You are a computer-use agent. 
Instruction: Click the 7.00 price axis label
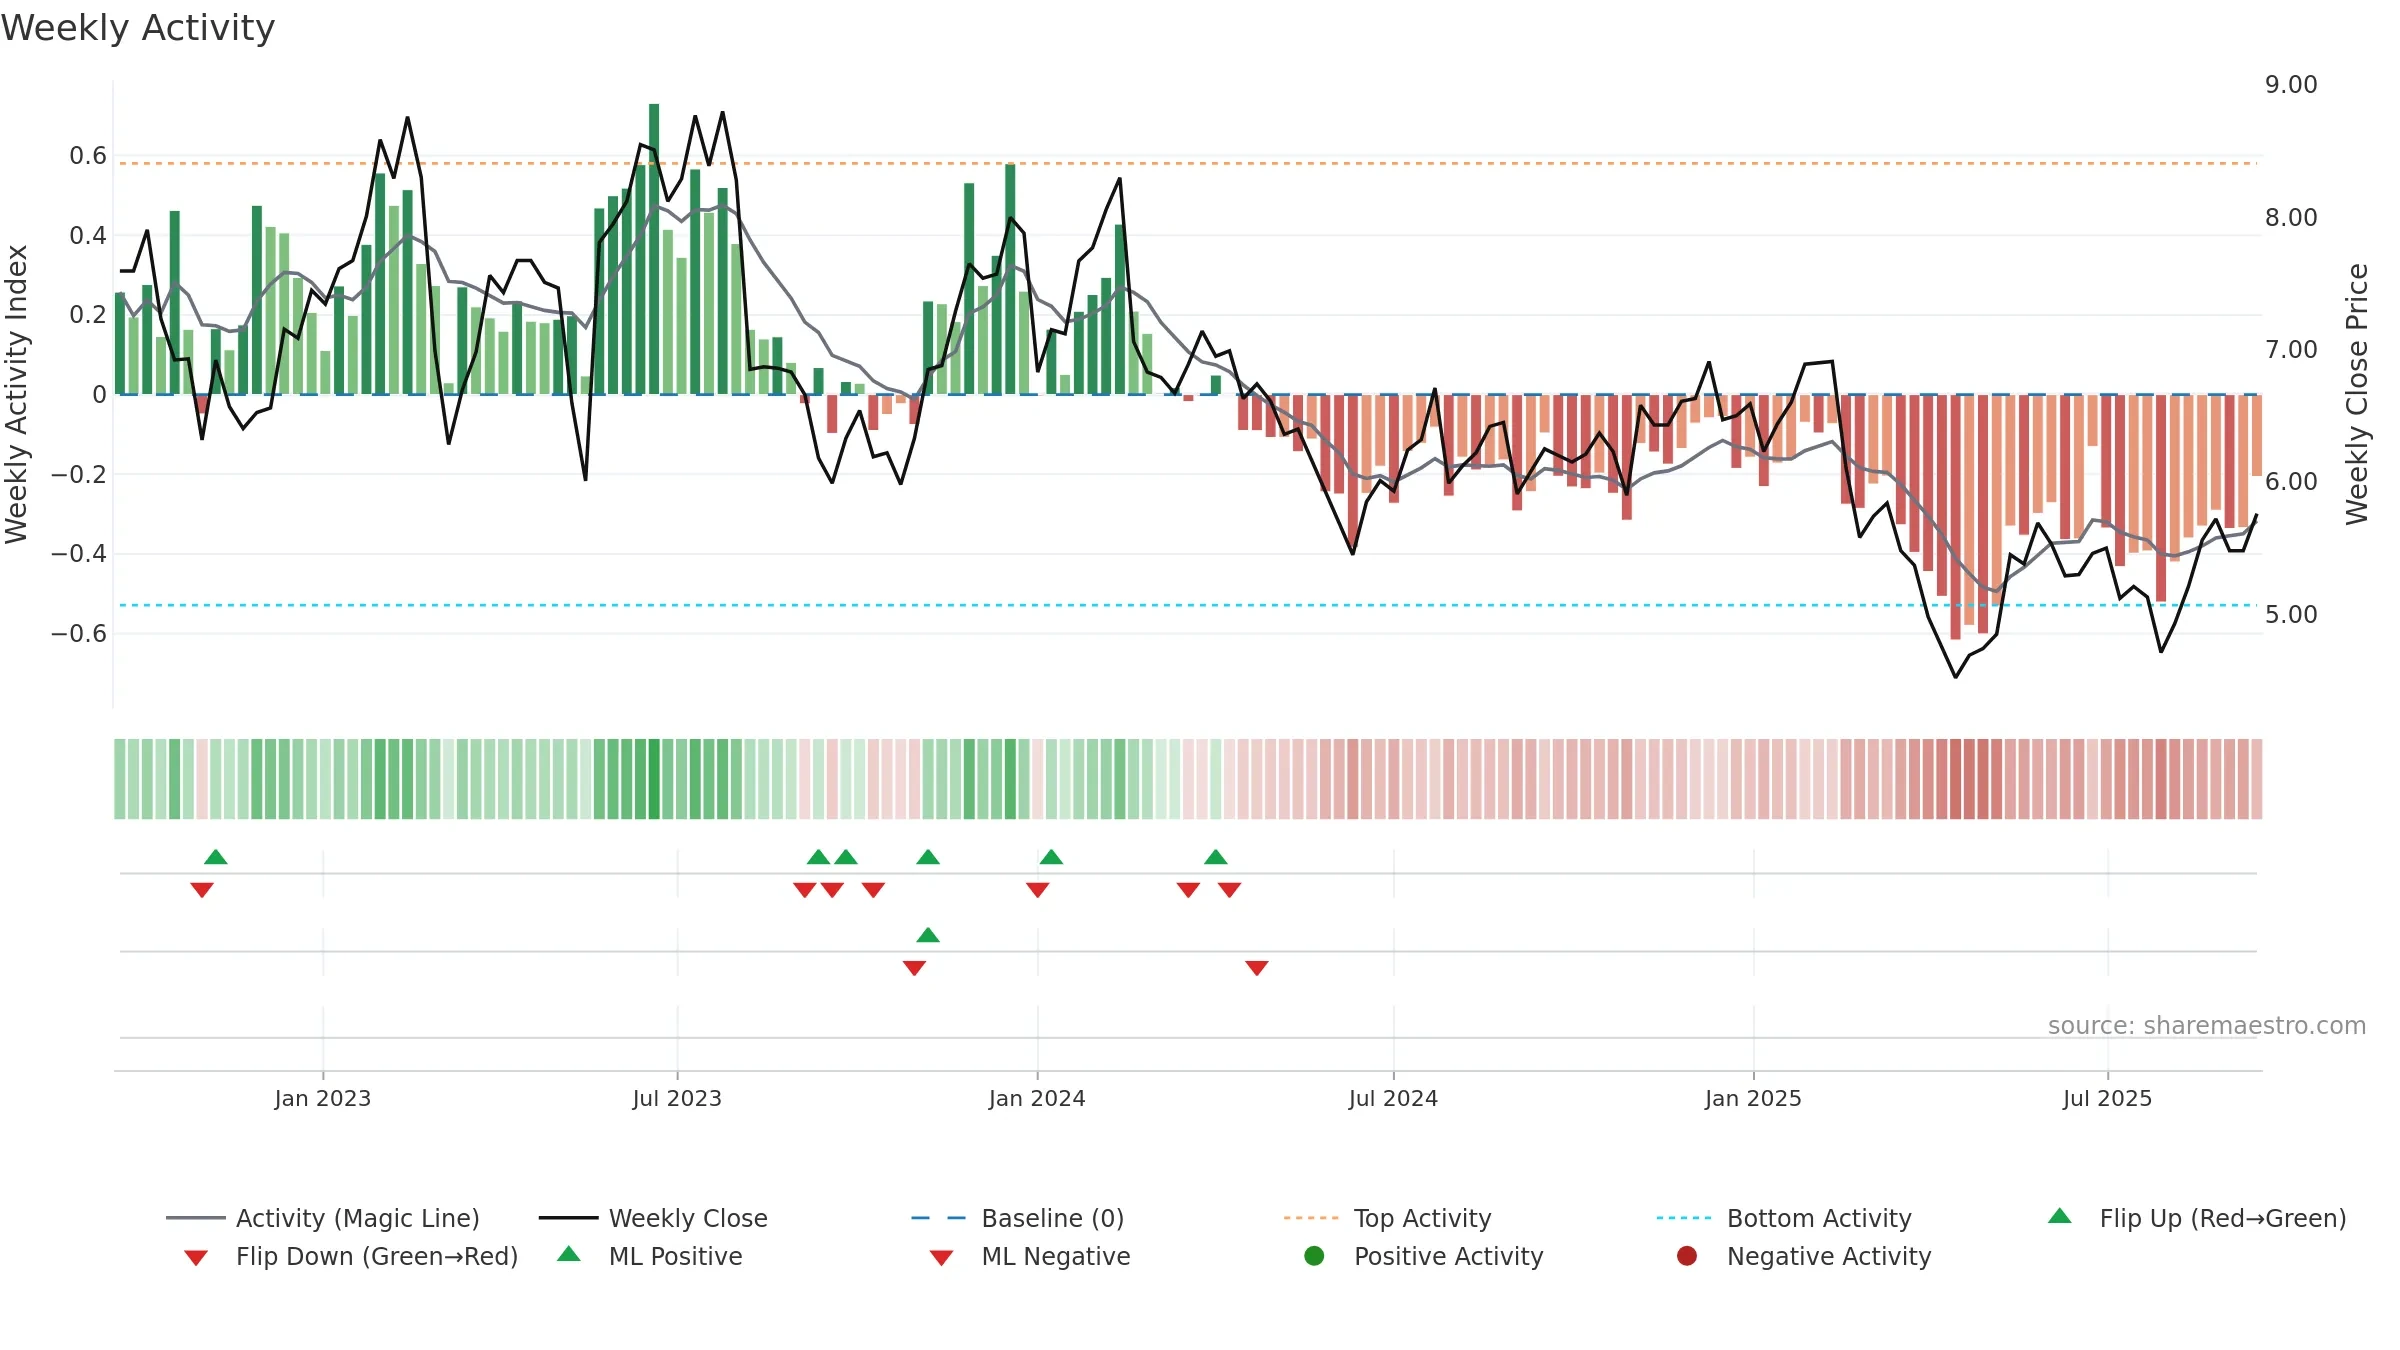[x=2291, y=350]
